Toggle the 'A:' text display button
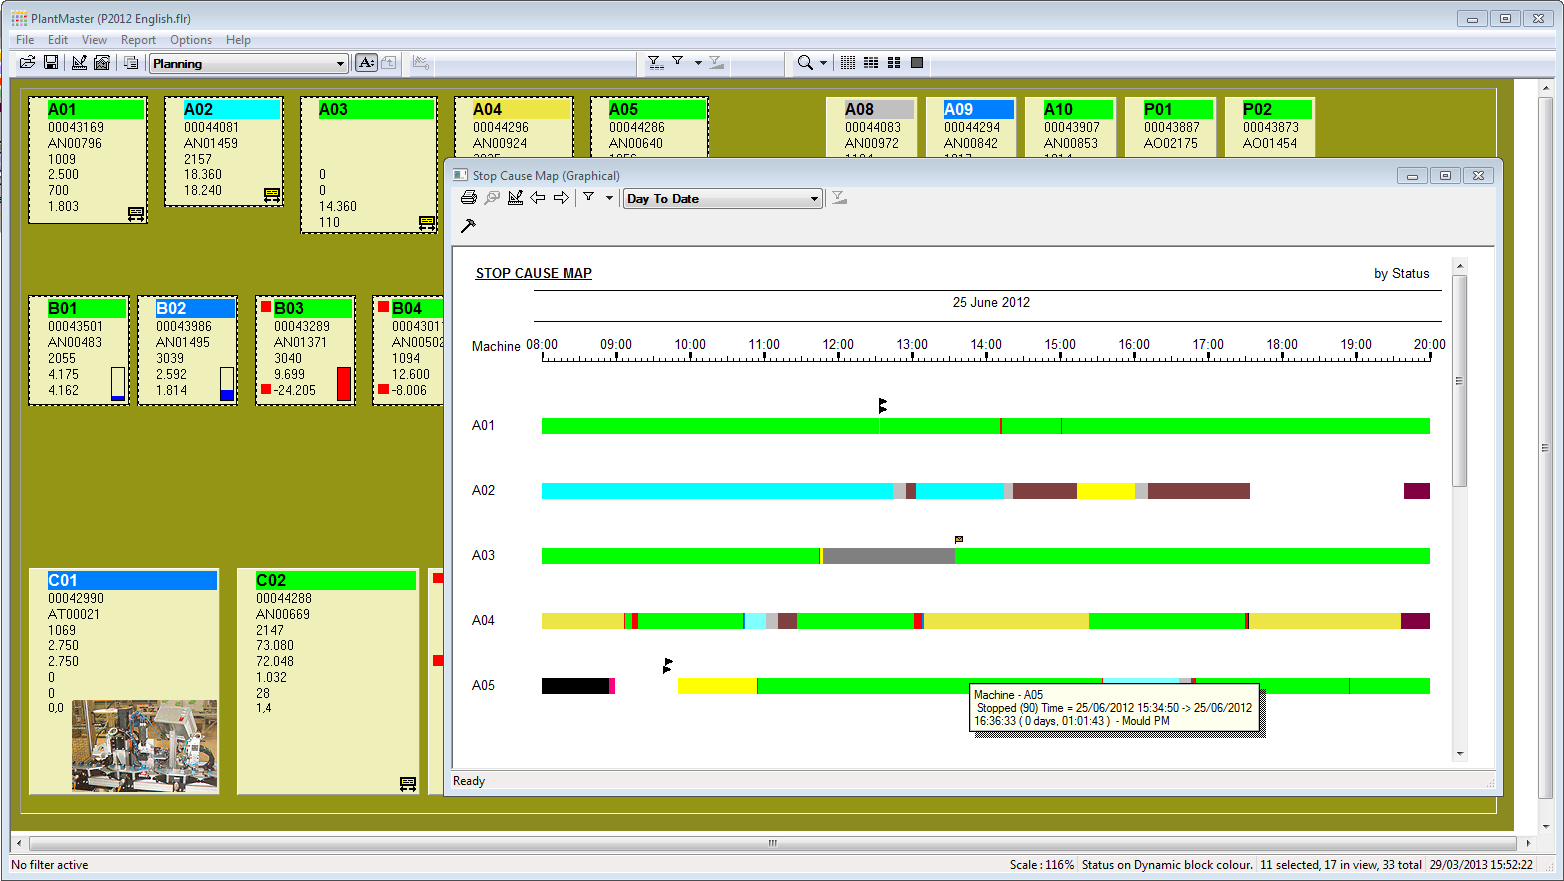The height and width of the screenshot is (881, 1564). 366,63
